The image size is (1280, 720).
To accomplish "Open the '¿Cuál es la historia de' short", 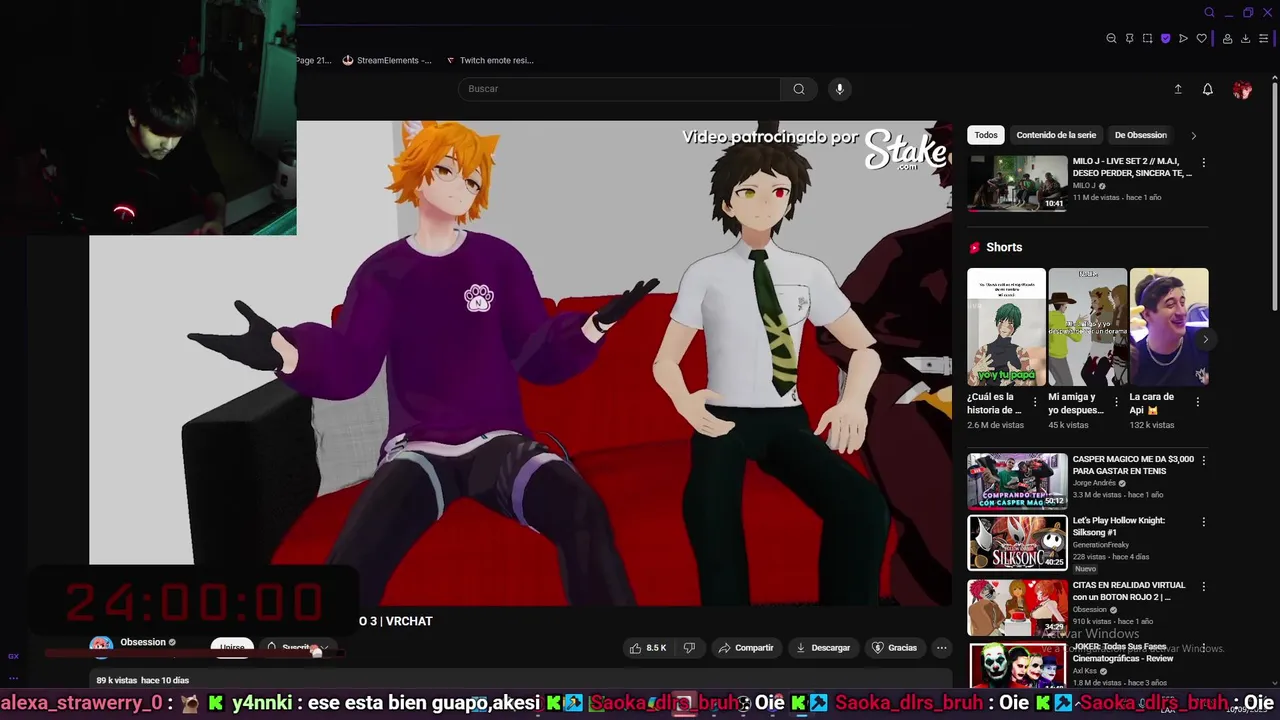I will [1006, 327].
